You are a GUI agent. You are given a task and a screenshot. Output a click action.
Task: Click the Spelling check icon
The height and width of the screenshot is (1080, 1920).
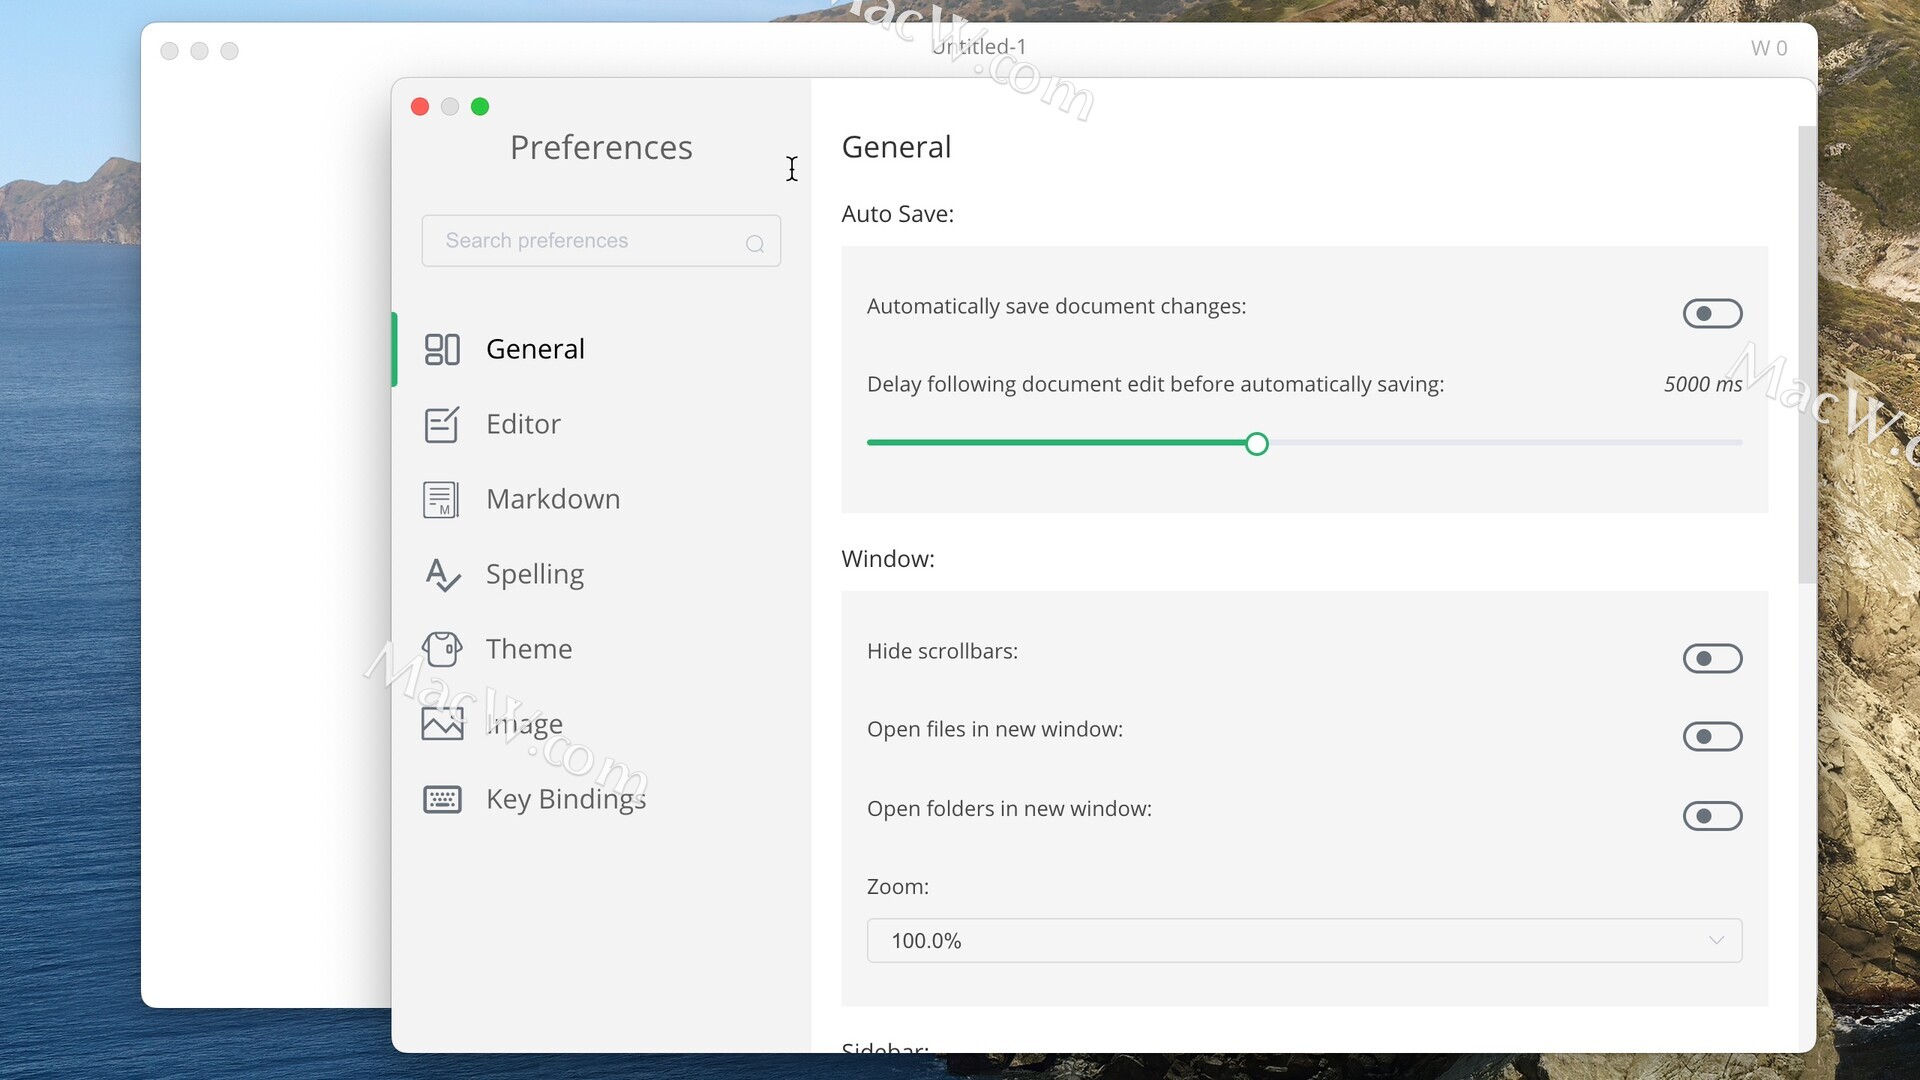(x=441, y=575)
